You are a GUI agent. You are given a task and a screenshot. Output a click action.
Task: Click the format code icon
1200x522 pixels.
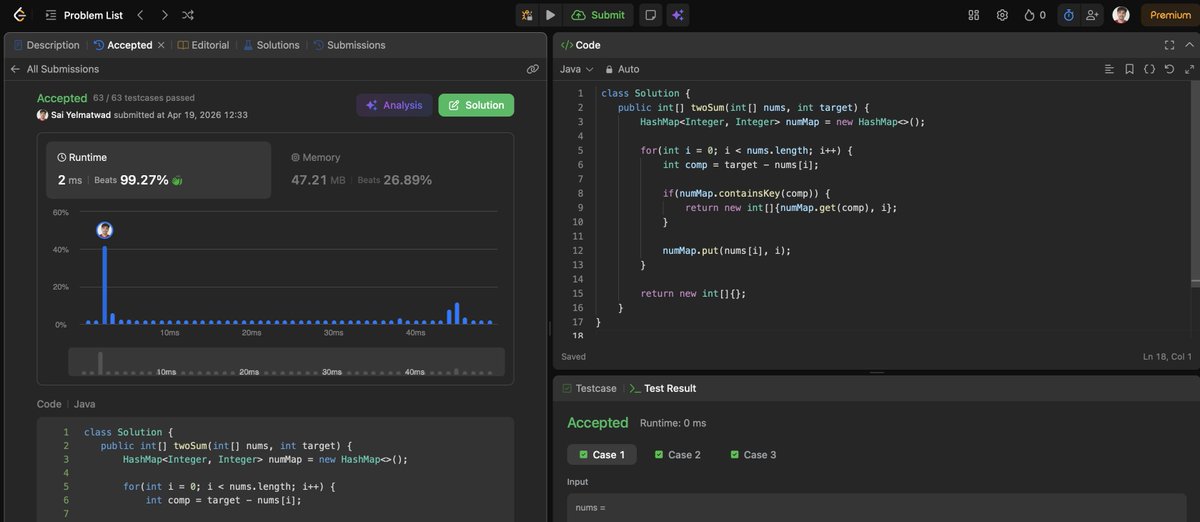point(1109,69)
